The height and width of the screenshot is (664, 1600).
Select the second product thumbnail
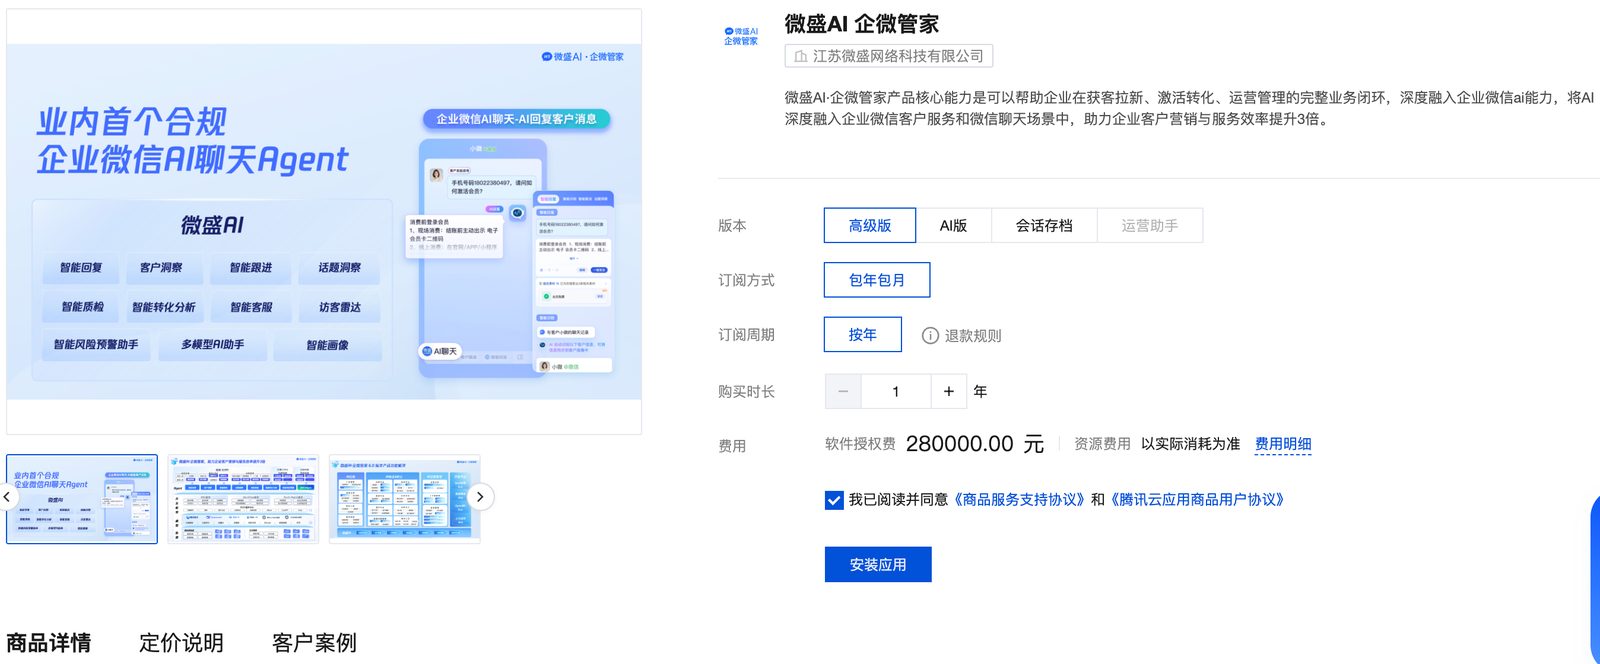click(243, 499)
